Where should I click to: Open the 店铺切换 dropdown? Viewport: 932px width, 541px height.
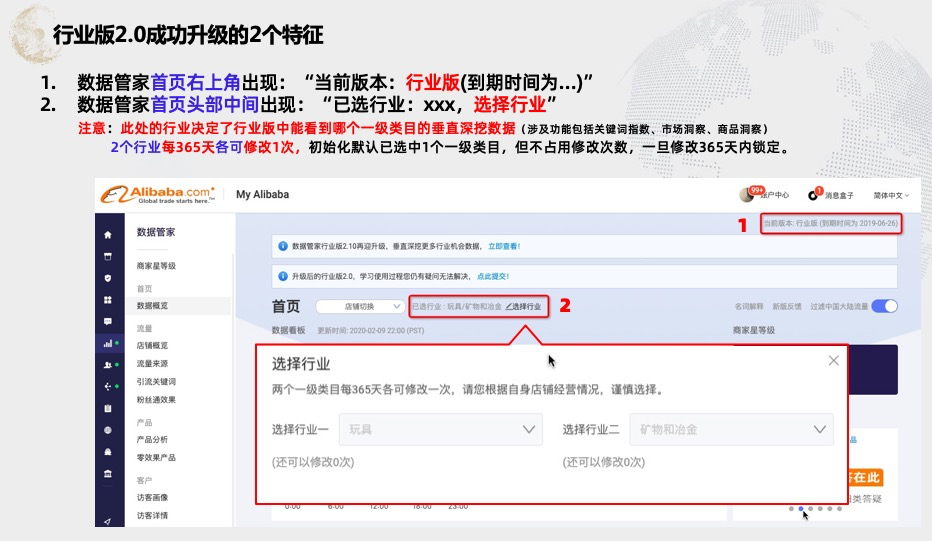360,306
